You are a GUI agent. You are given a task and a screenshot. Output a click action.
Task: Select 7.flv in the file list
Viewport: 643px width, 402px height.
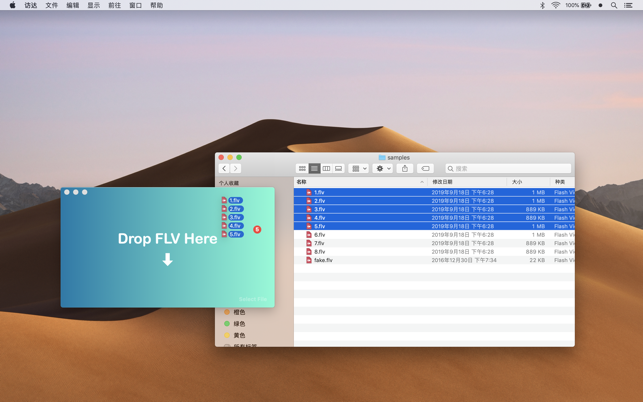[434, 243]
